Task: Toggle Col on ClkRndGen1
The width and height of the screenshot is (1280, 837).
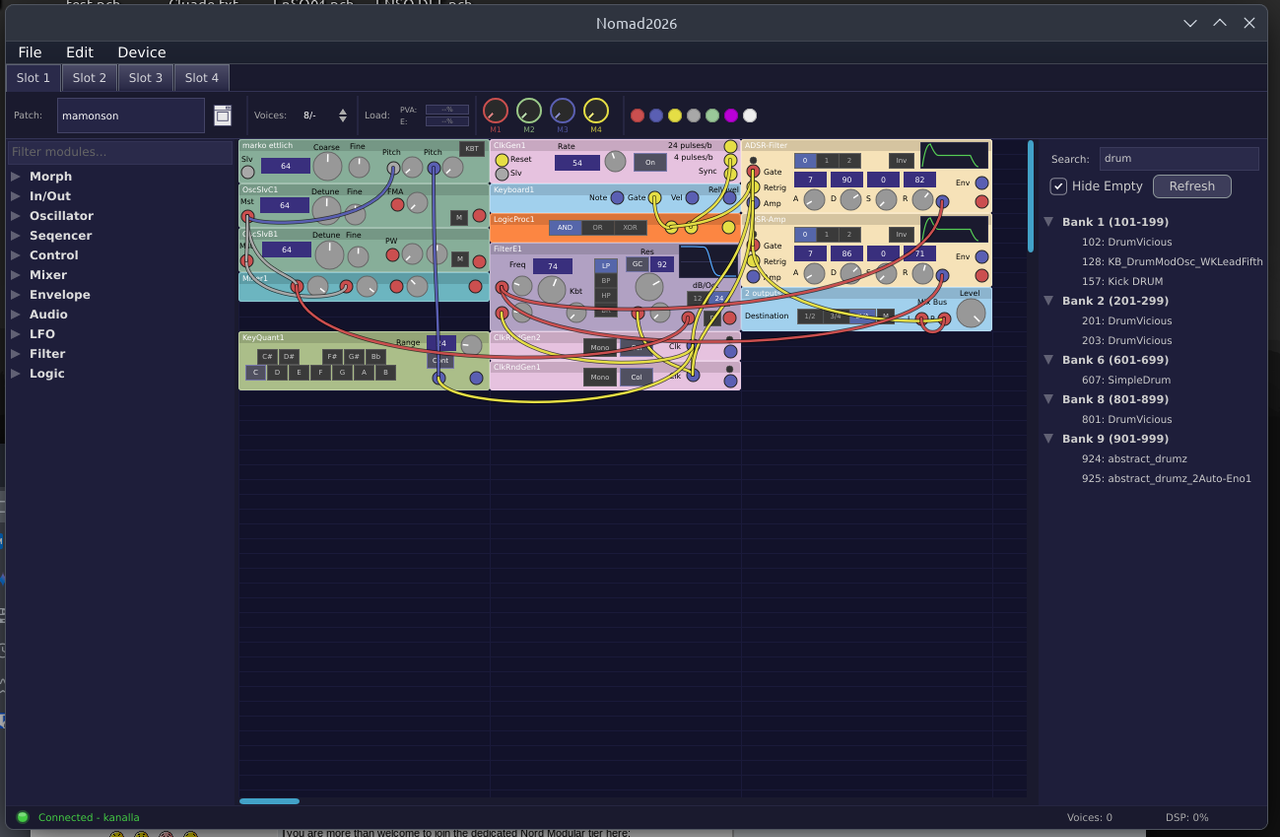Action: pos(636,377)
